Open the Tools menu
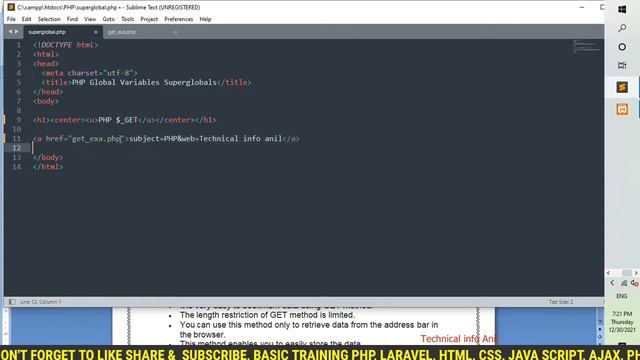 click(x=127, y=19)
